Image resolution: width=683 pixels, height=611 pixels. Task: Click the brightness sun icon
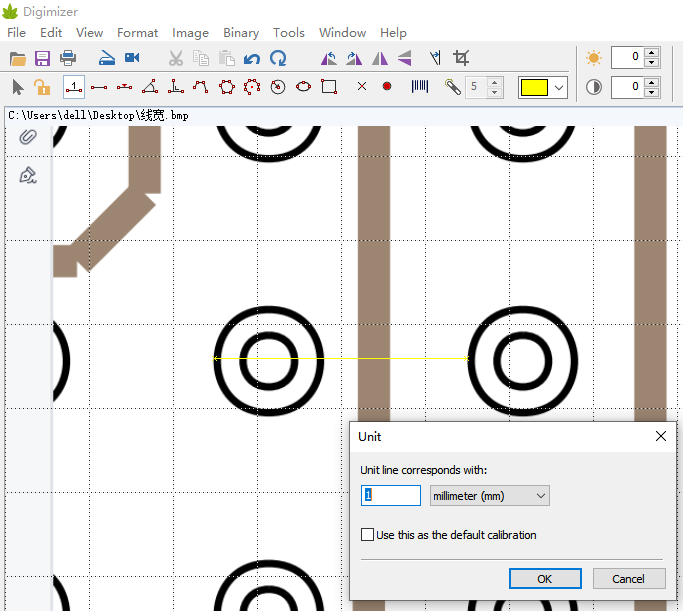pyautogui.click(x=594, y=58)
